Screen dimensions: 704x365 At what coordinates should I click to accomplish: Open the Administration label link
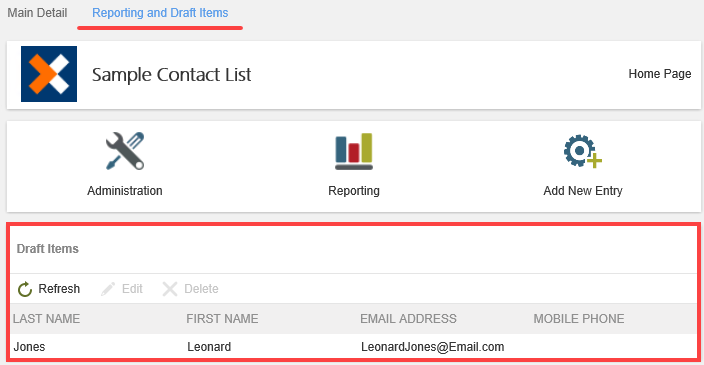click(x=125, y=191)
